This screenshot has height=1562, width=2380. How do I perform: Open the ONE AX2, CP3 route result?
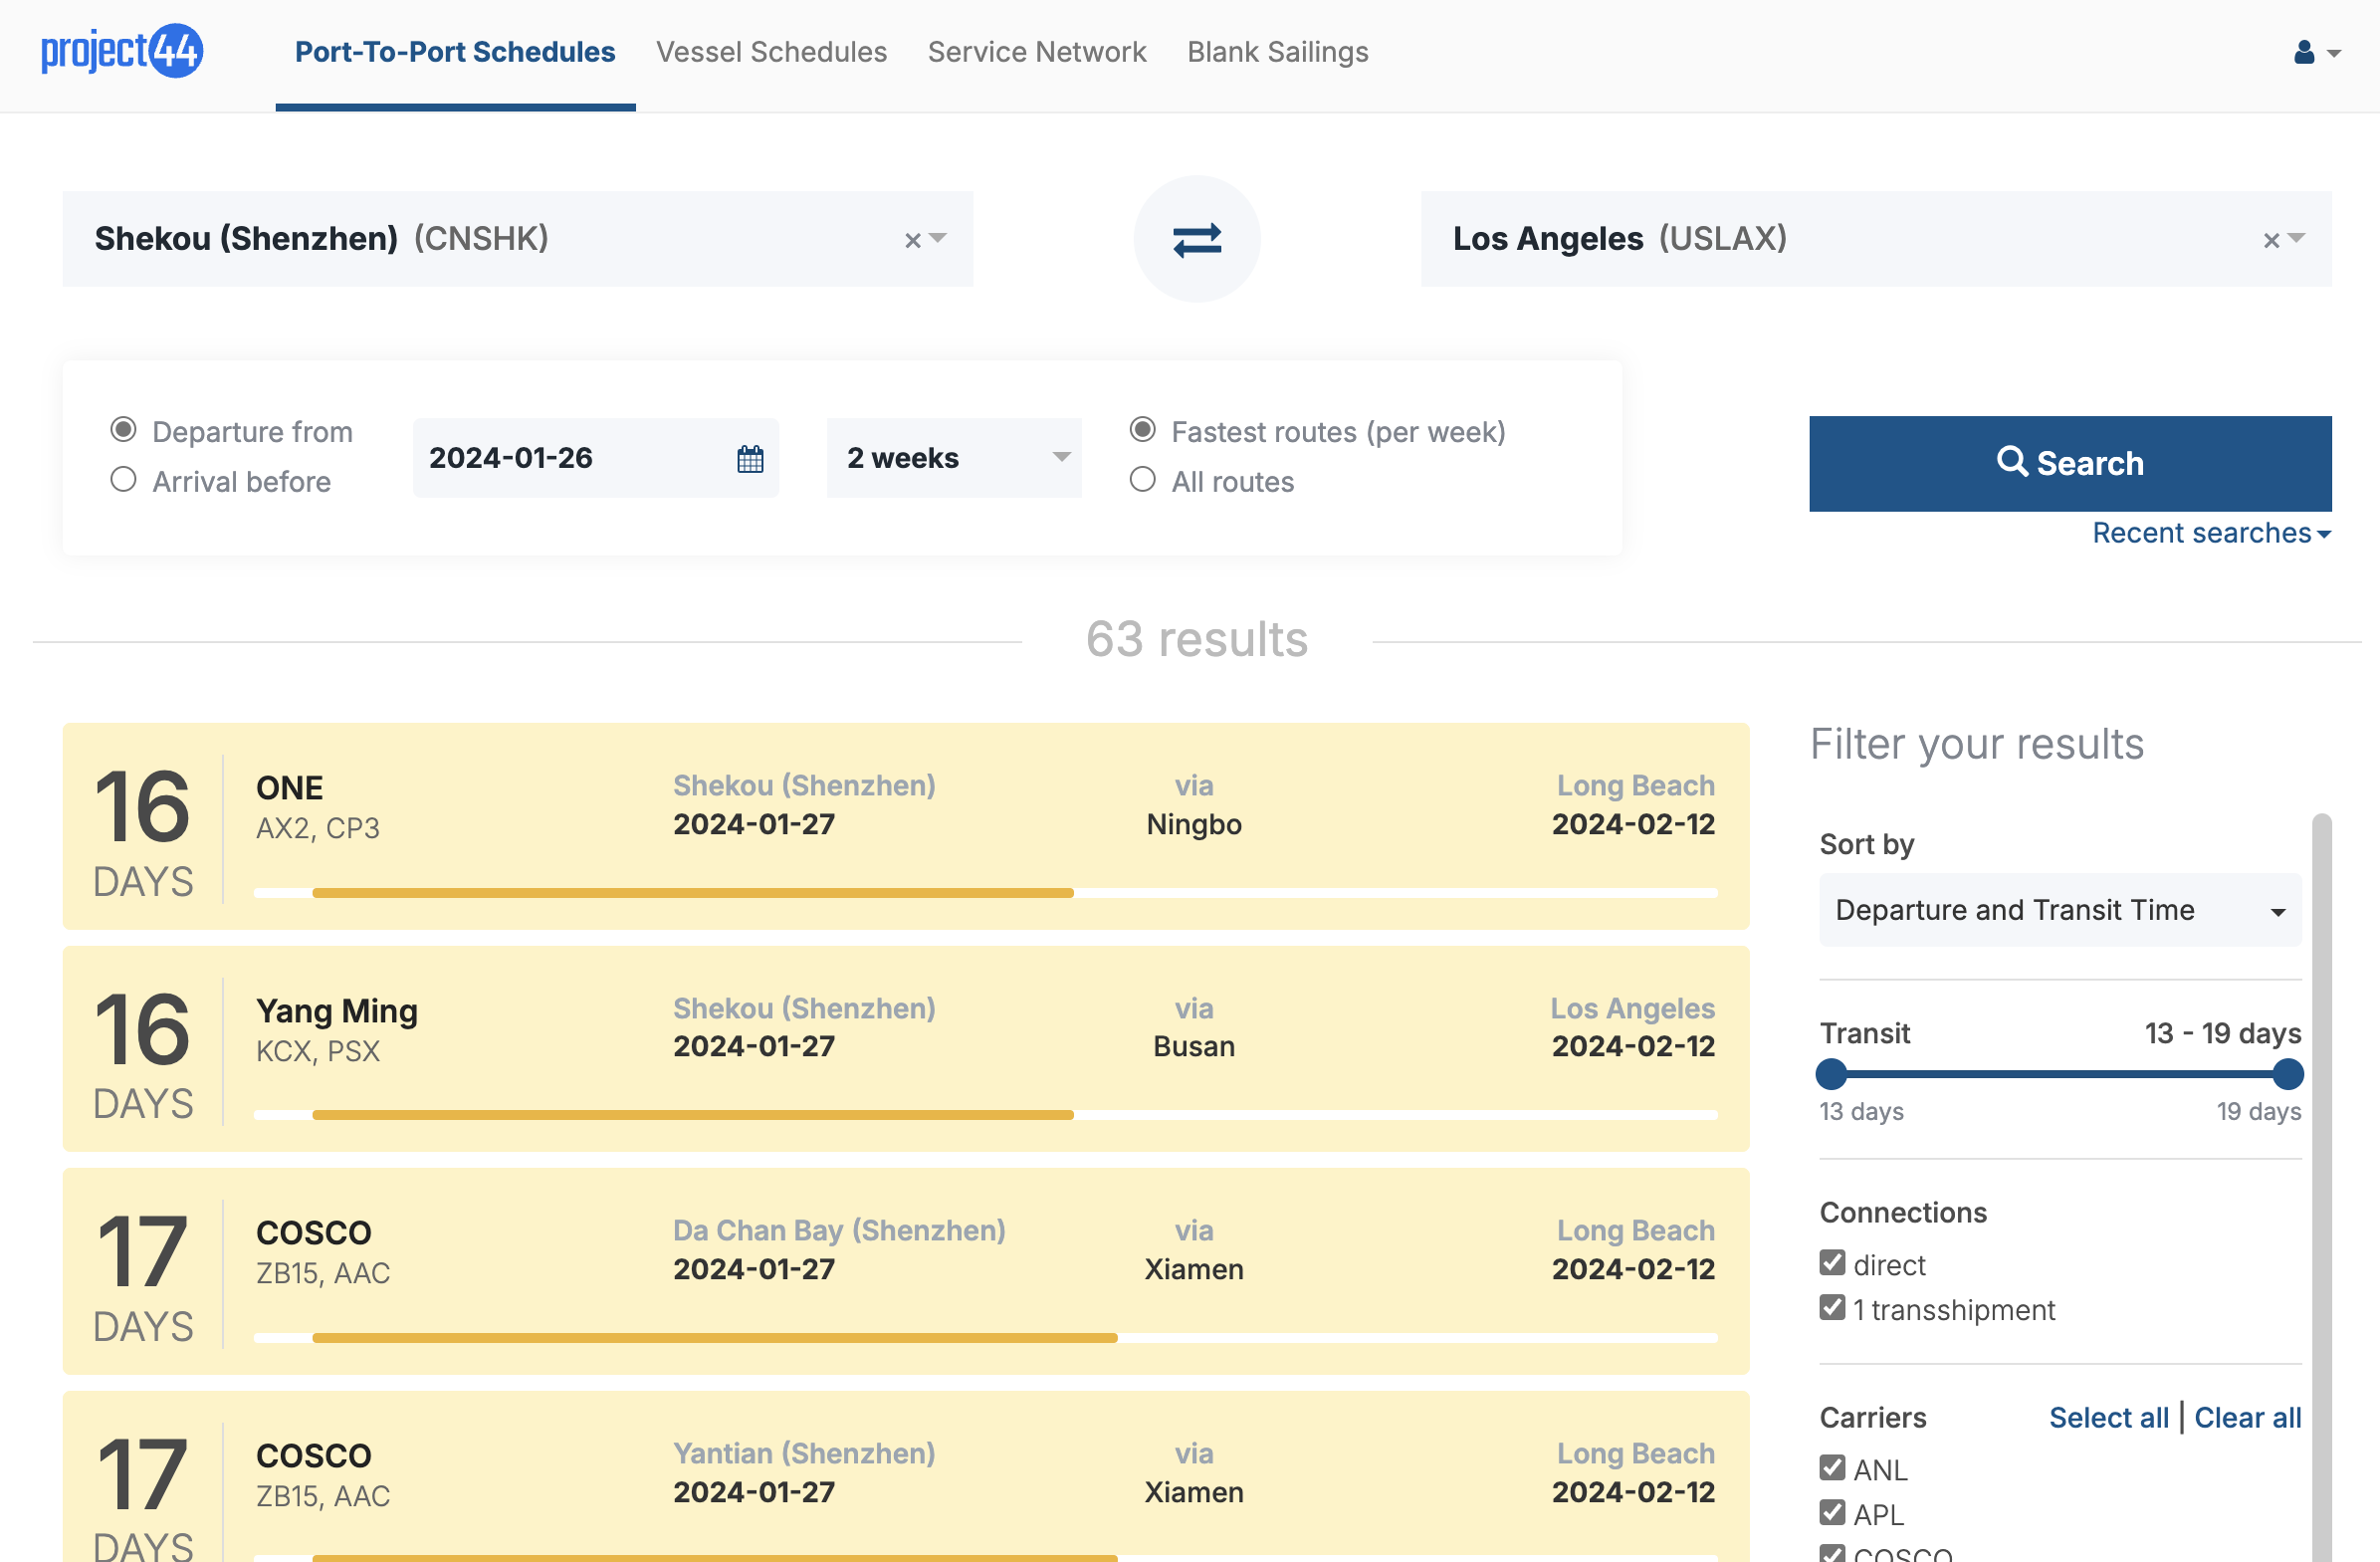click(x=906, y=827)
